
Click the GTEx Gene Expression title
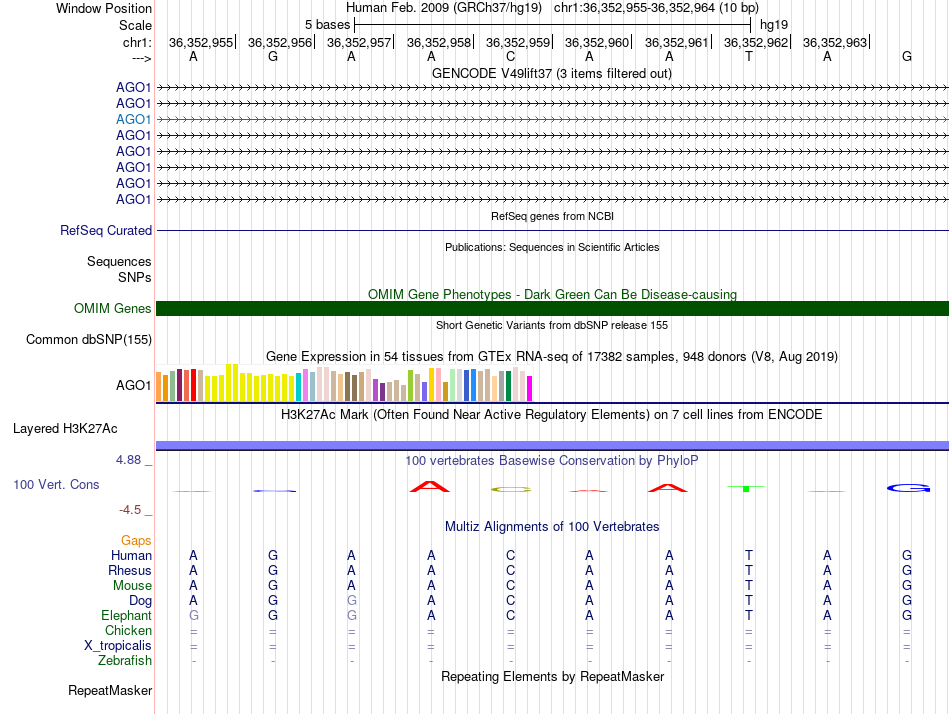click(552, 356)
